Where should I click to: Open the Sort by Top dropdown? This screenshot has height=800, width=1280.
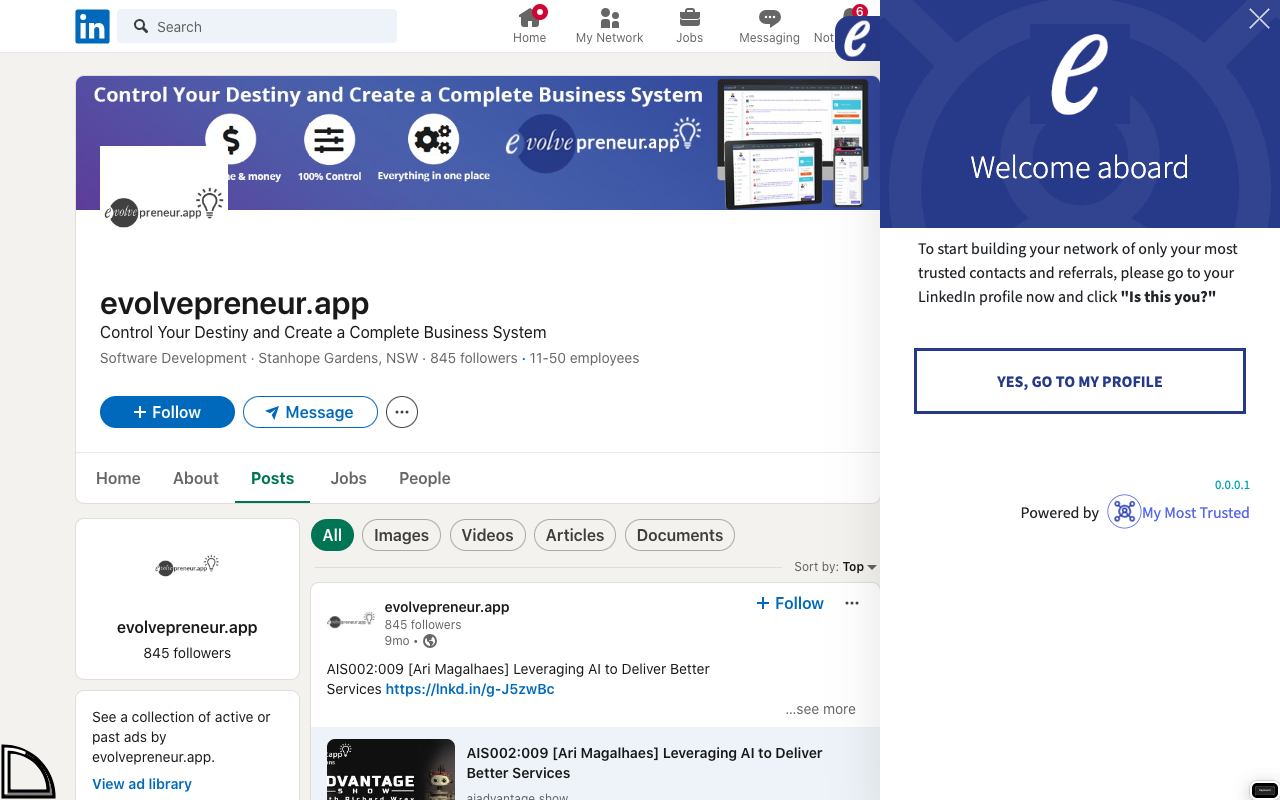pos(835,566)
